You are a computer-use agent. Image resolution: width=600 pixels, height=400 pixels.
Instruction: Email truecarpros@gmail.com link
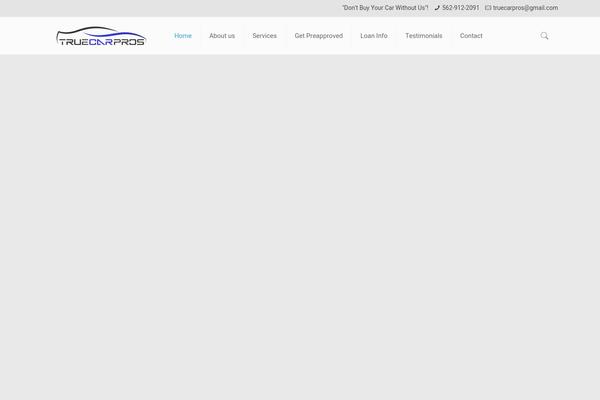[525, 8]
